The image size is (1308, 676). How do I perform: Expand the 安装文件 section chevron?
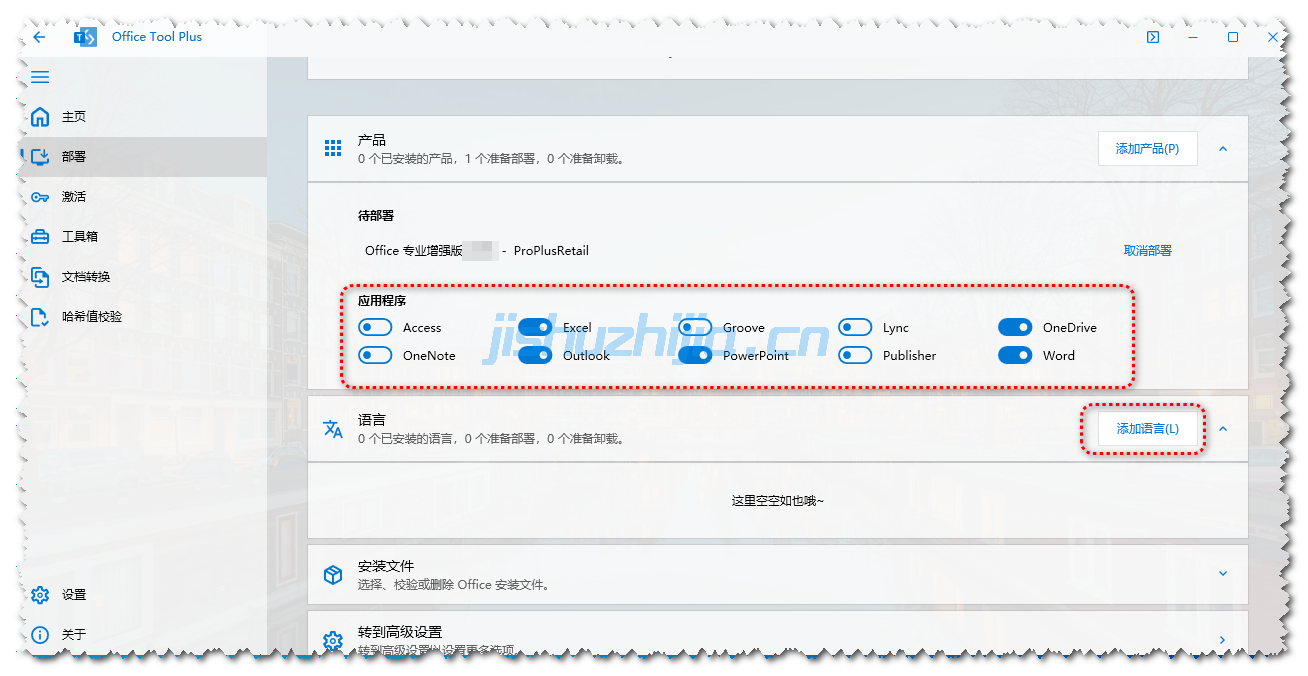[1222, 574]
